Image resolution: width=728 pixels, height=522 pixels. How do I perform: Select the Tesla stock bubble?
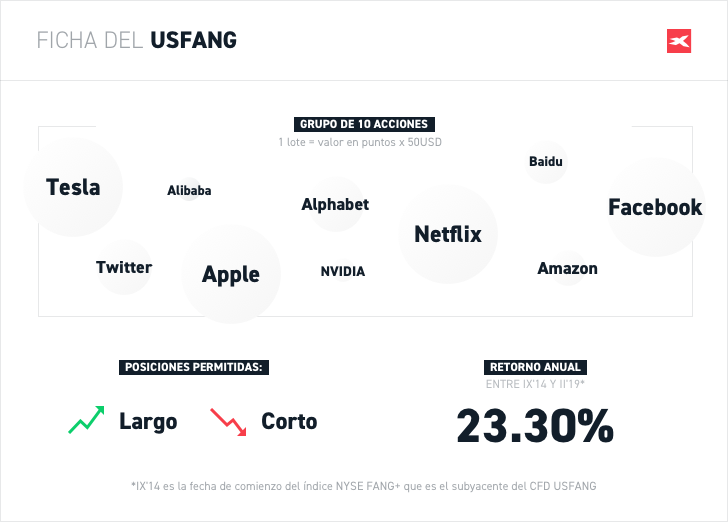click(73, 187)
